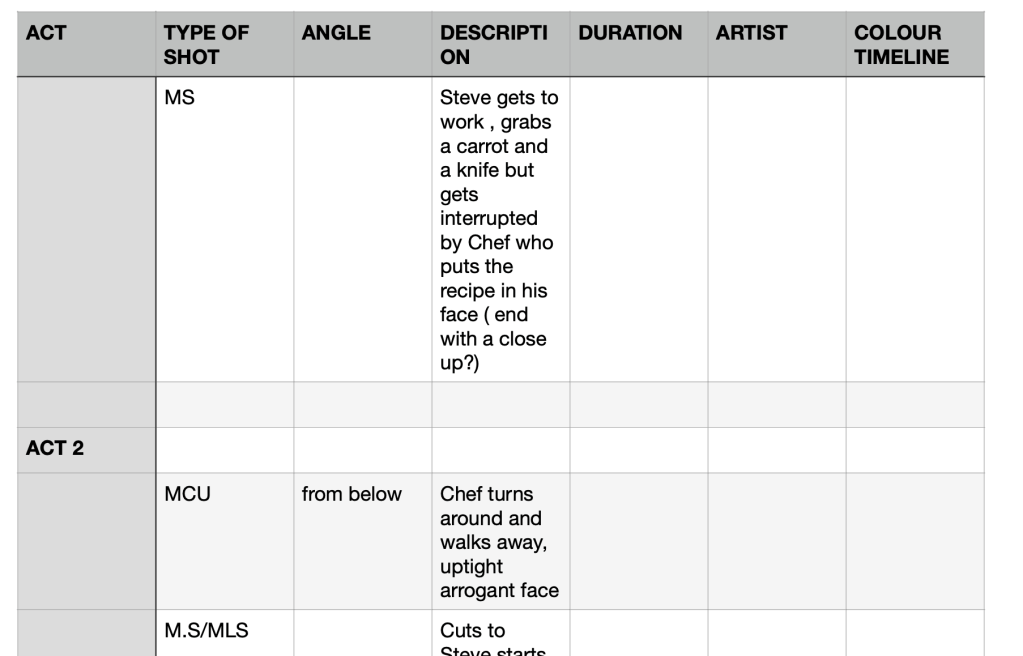Select the ARTIST header cell
This screenshot has height=656, width=1023.
click(776, 45)
